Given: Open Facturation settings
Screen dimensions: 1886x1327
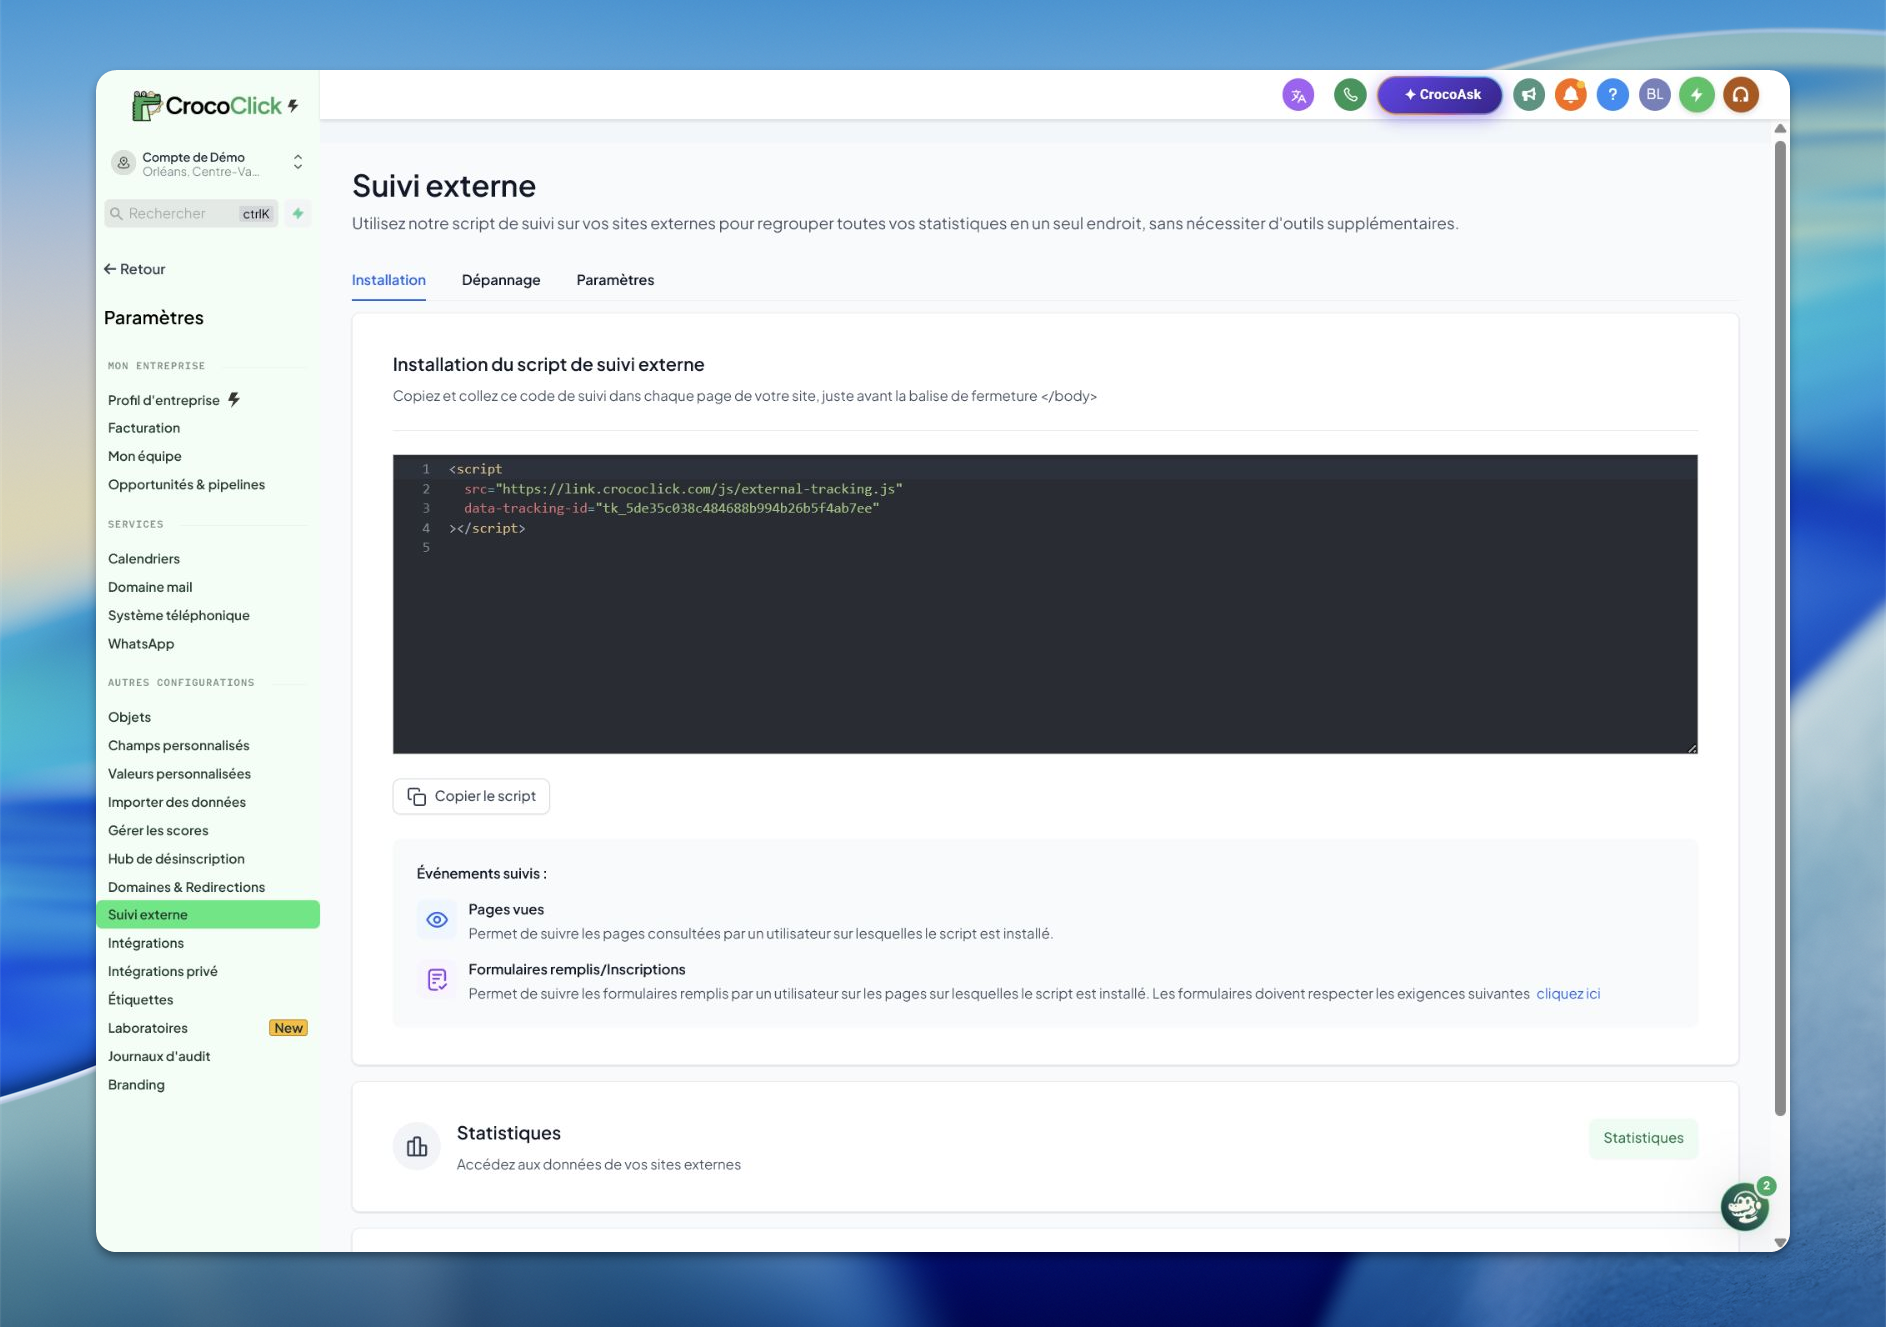Looking at the screenshot, I should [x=144, y=428].
